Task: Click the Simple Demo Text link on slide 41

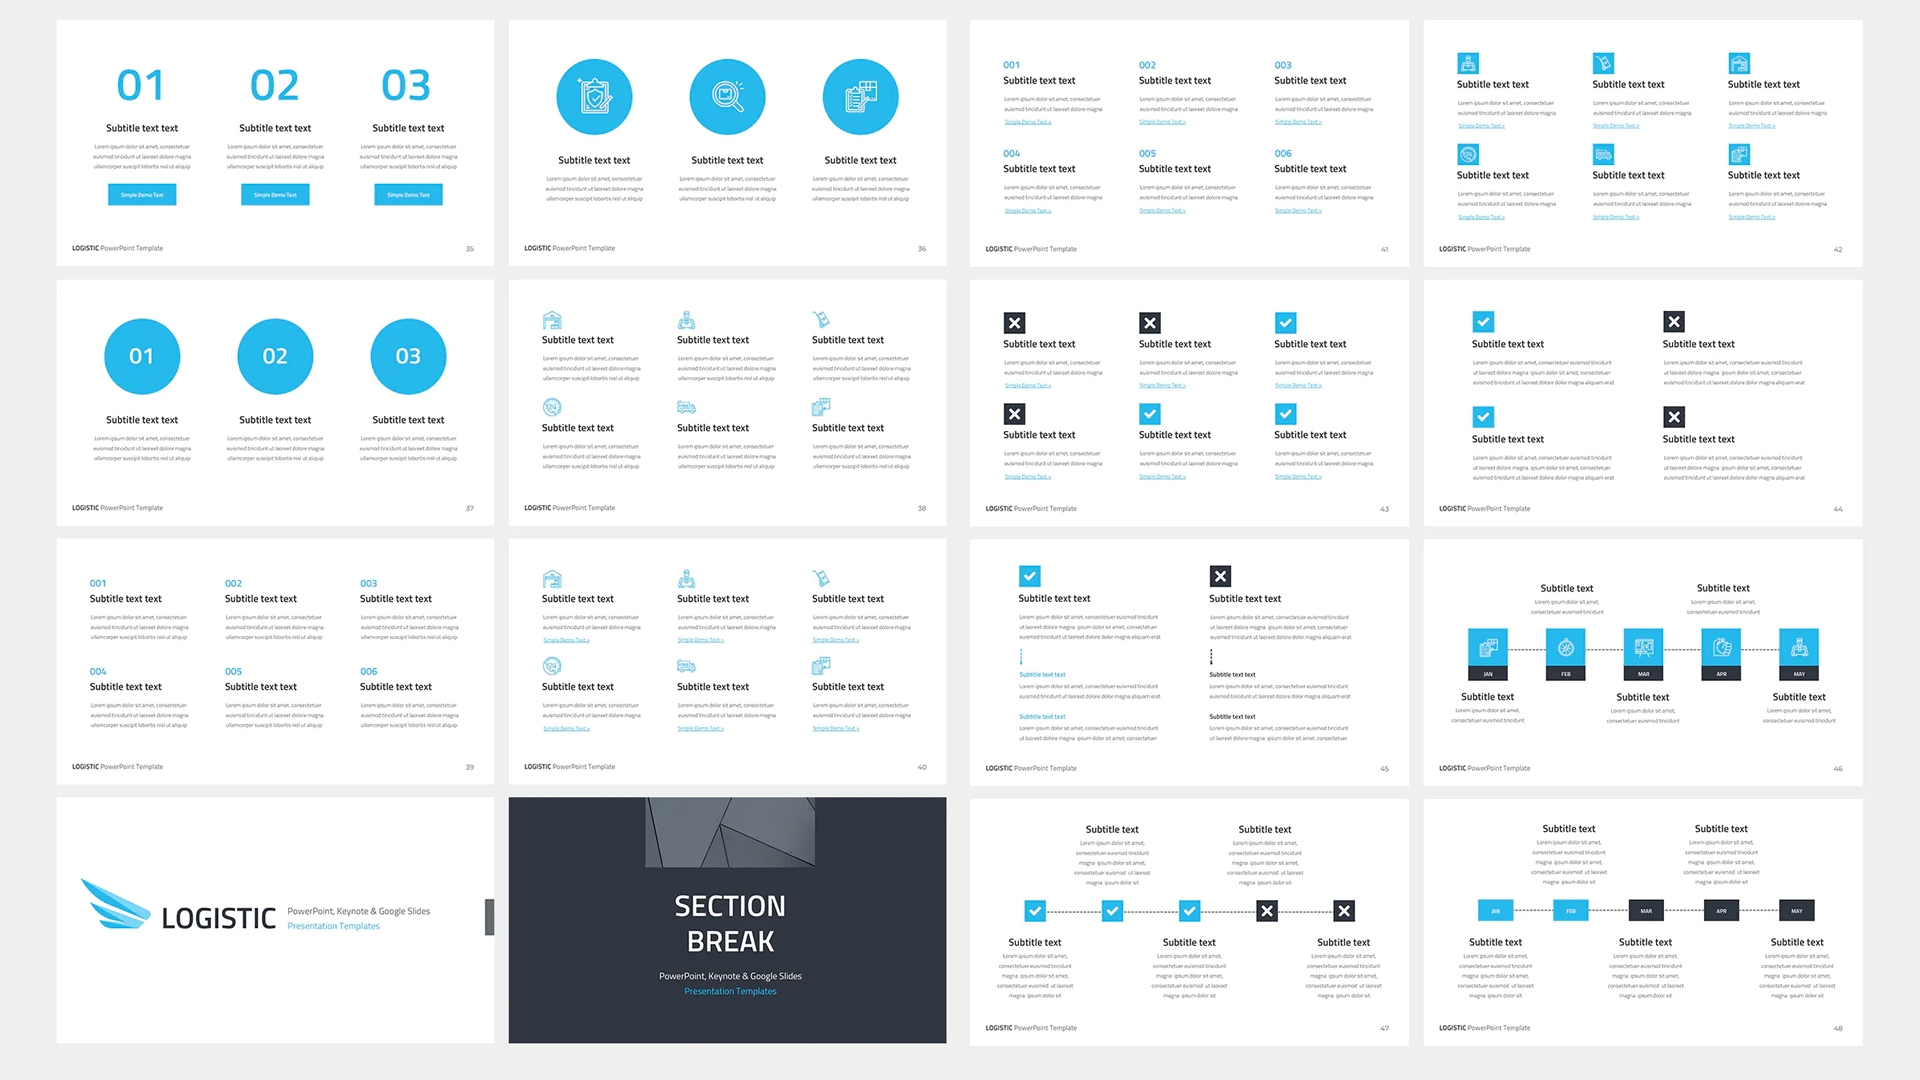Action: pyautogui.click(x=1027, y=123)
